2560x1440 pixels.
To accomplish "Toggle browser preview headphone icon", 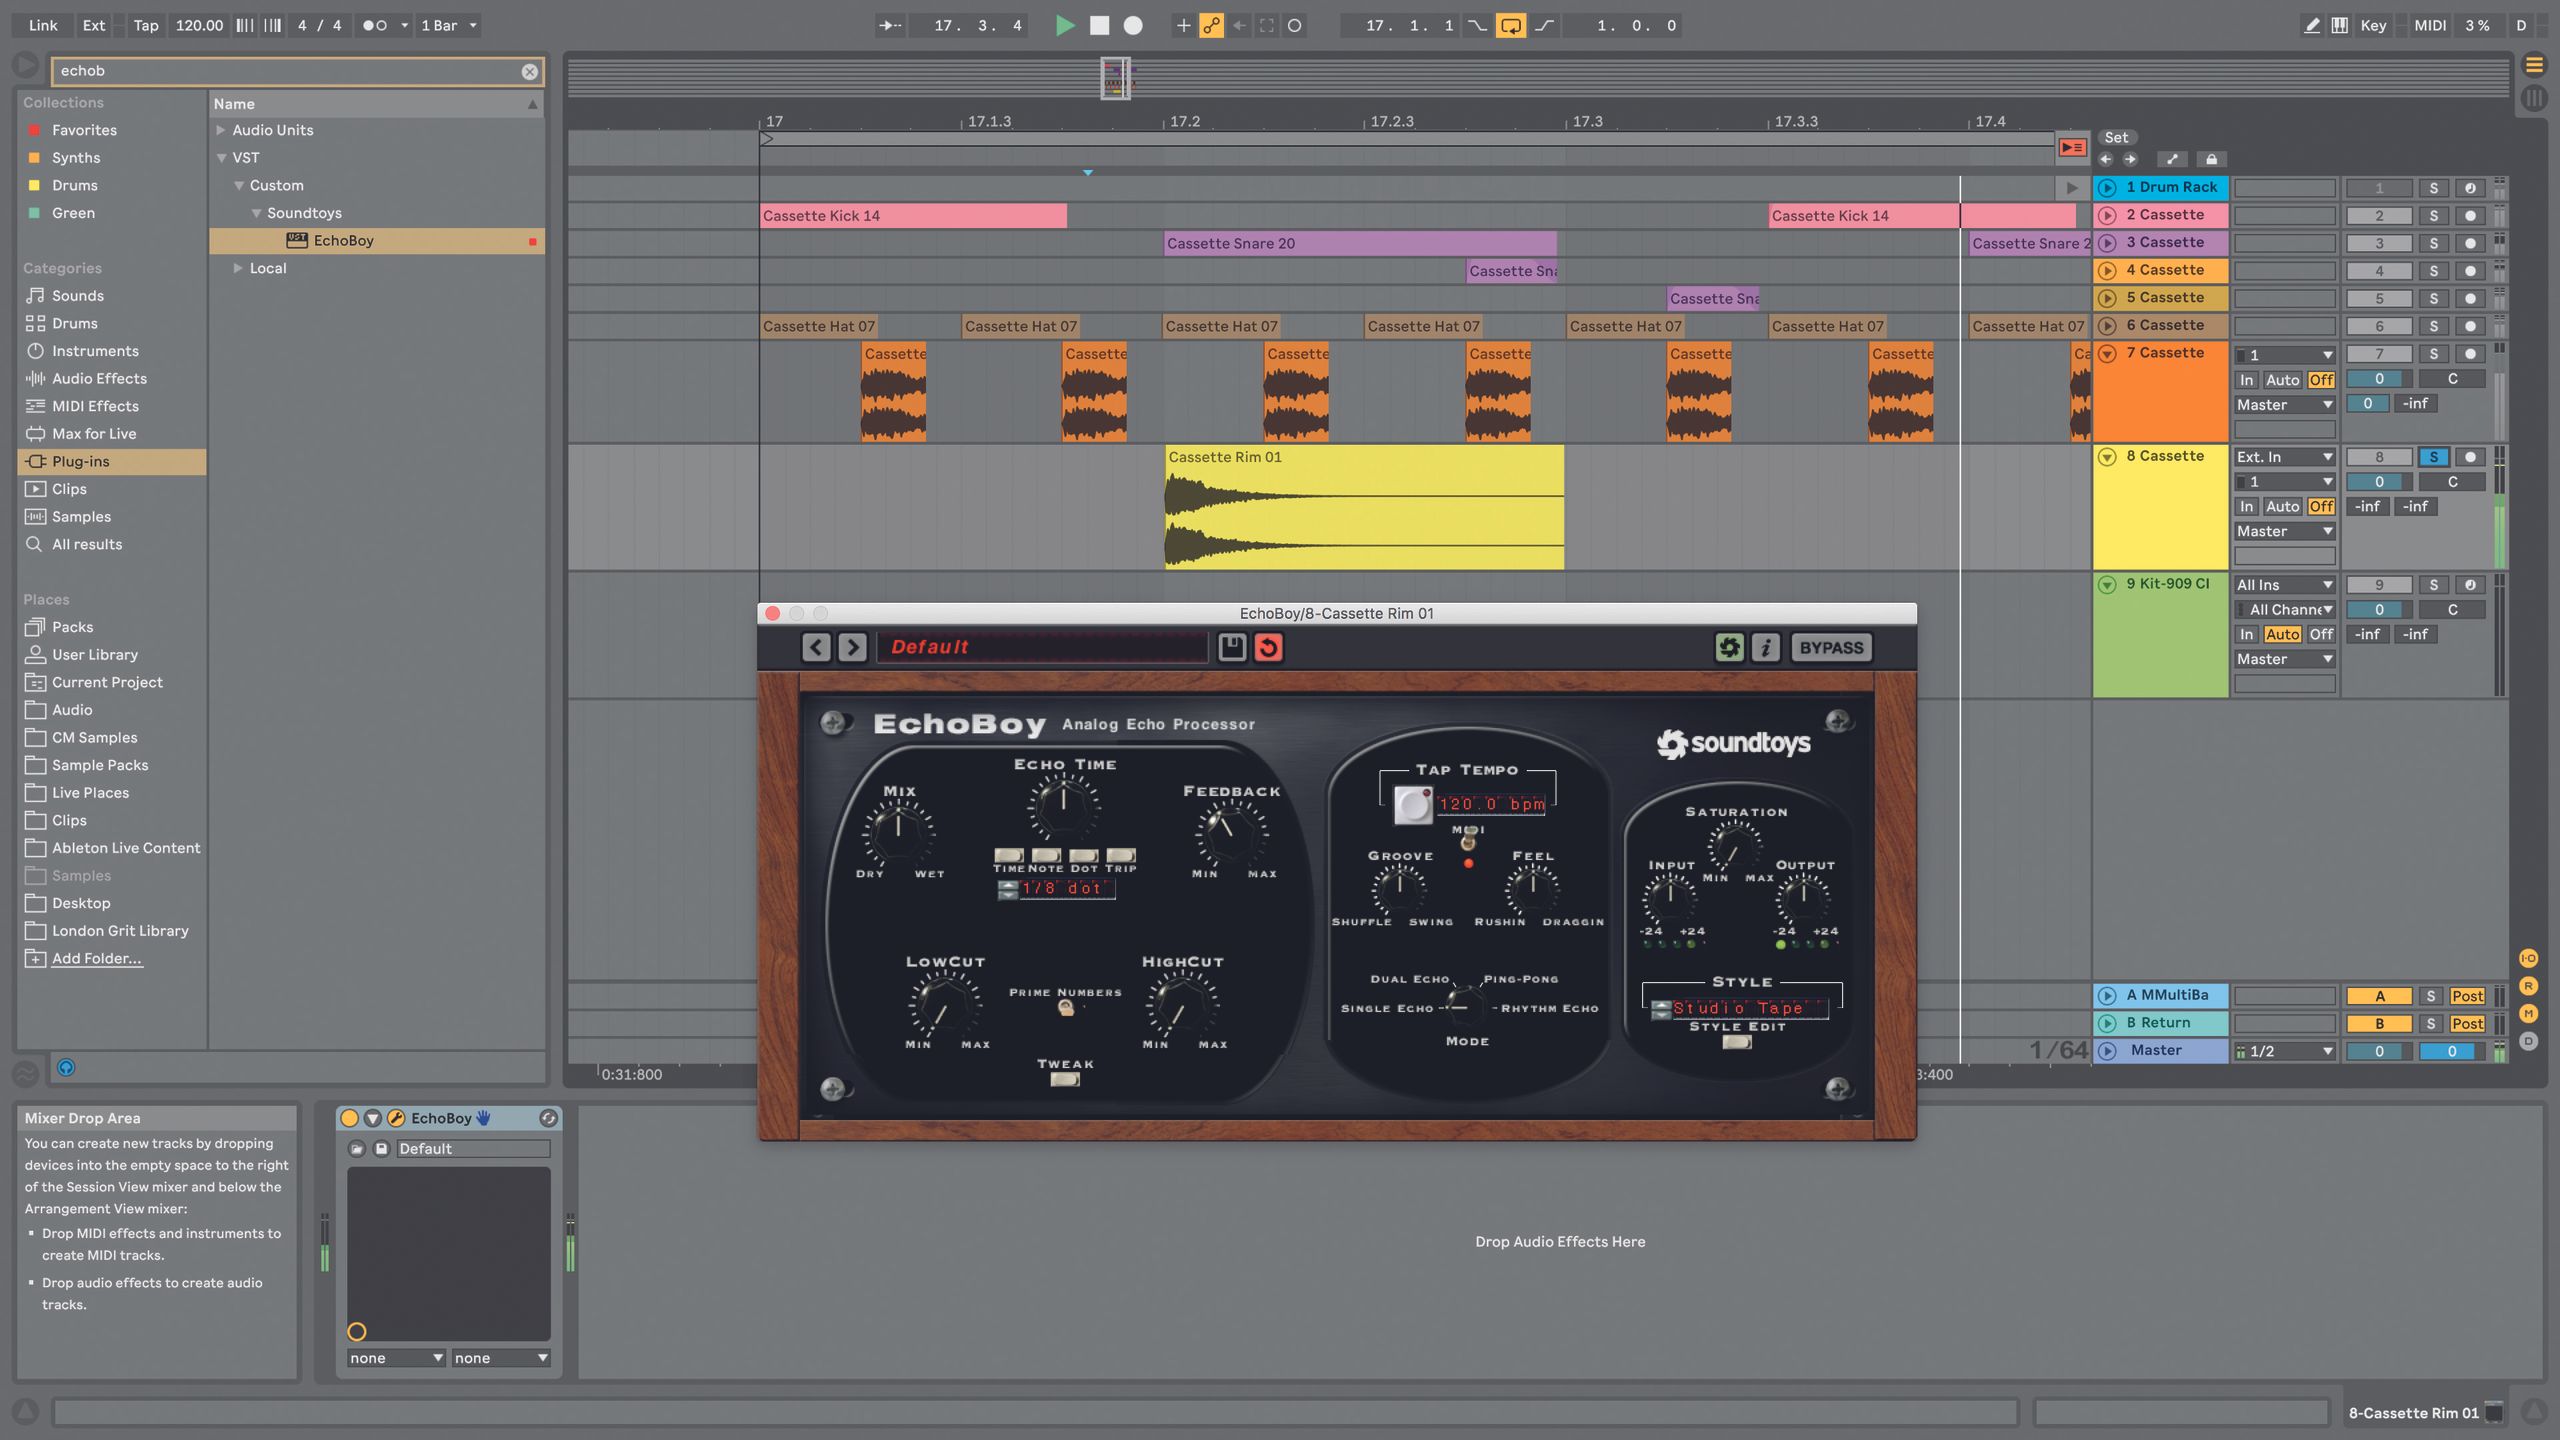I will 66,1067.
